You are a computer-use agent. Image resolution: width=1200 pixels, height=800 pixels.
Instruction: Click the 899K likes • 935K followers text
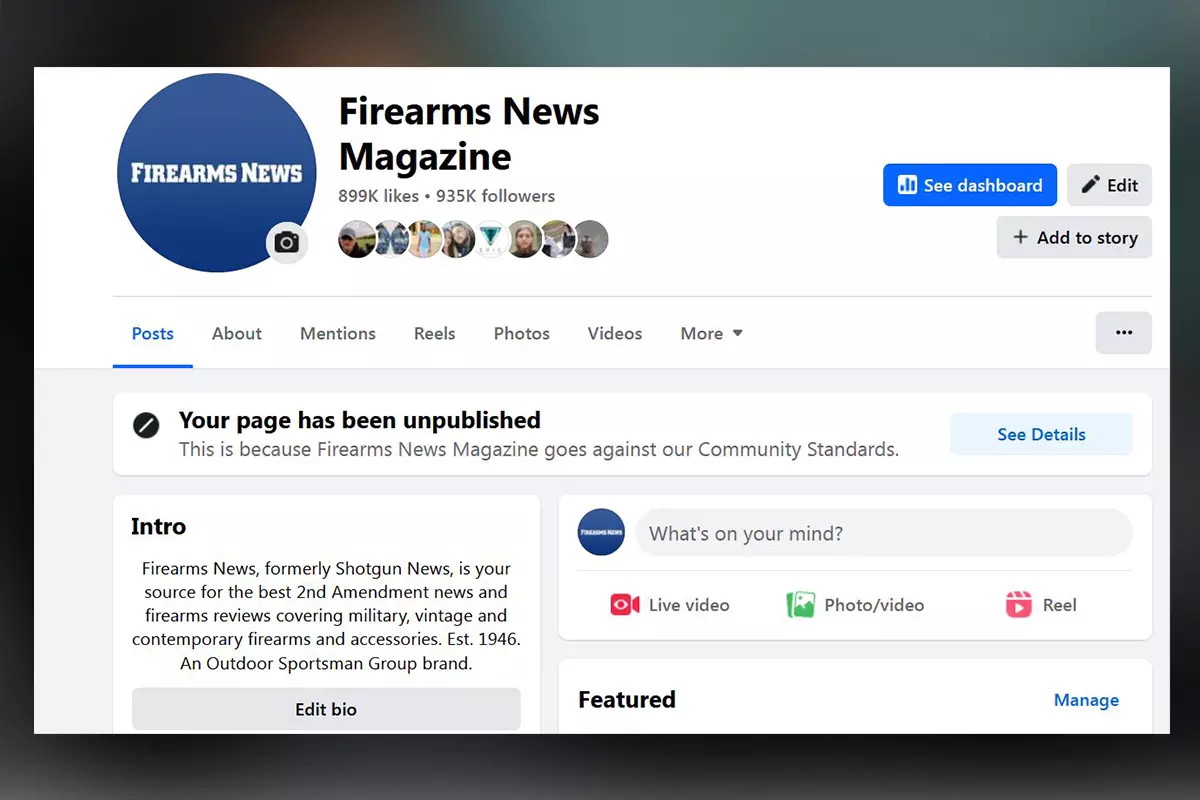click(x=446, y=196)
